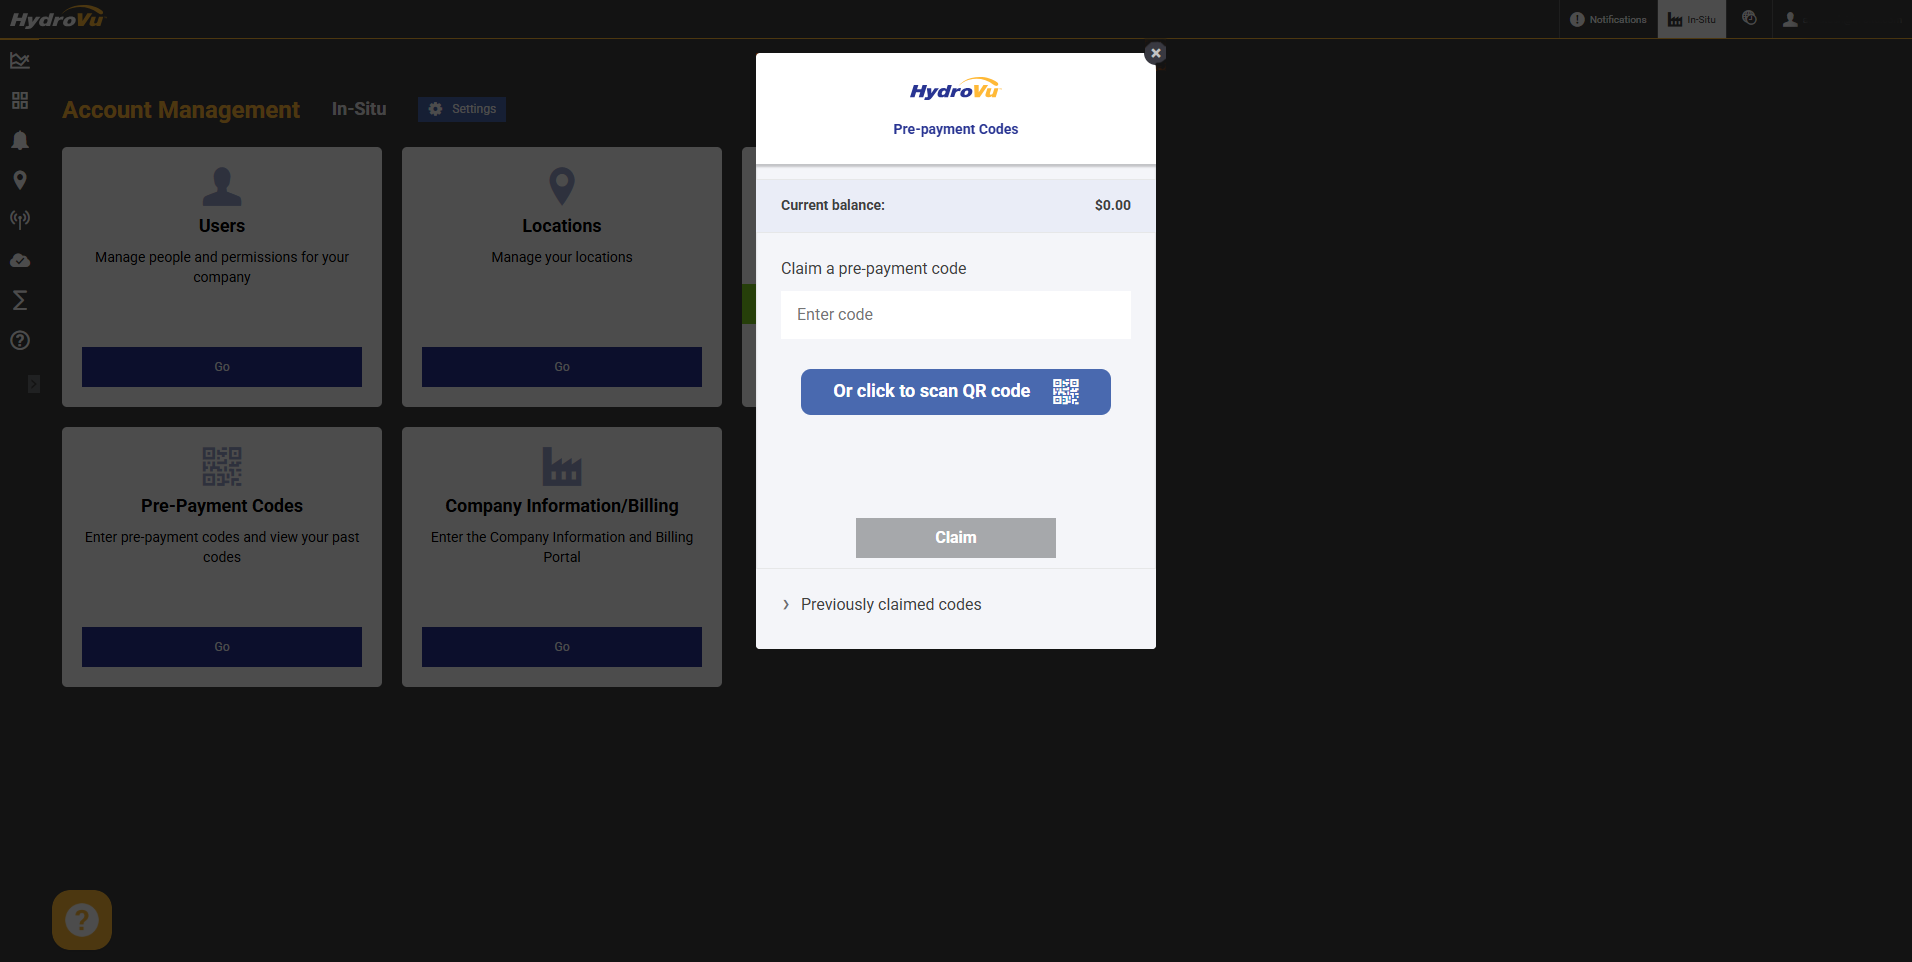Open the location pin icon in sidebar
The height and width of the screenshot is (962, 1912).
20,181
